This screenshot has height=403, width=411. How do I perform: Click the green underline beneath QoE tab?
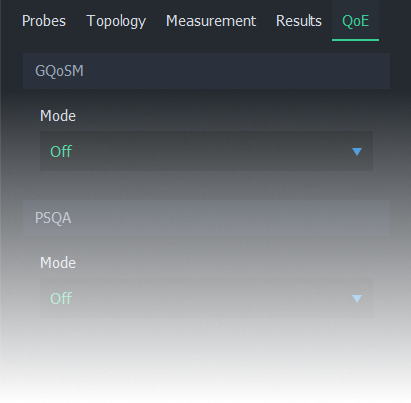pos(355,40)
